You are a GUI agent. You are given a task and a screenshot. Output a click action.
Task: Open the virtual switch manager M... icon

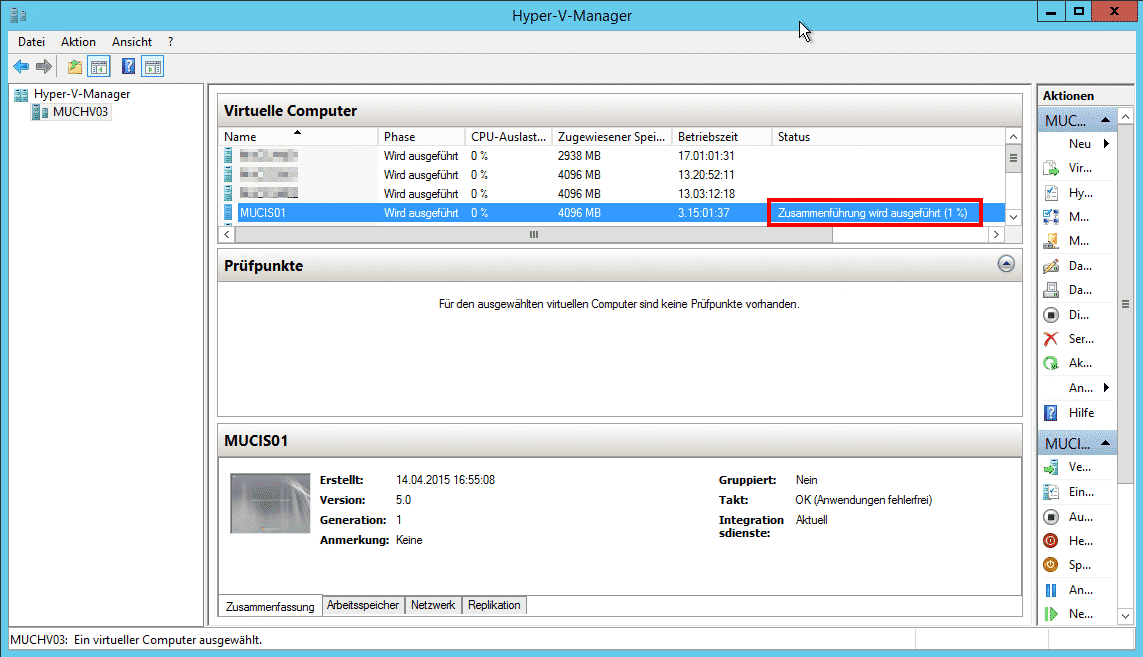1051,217
